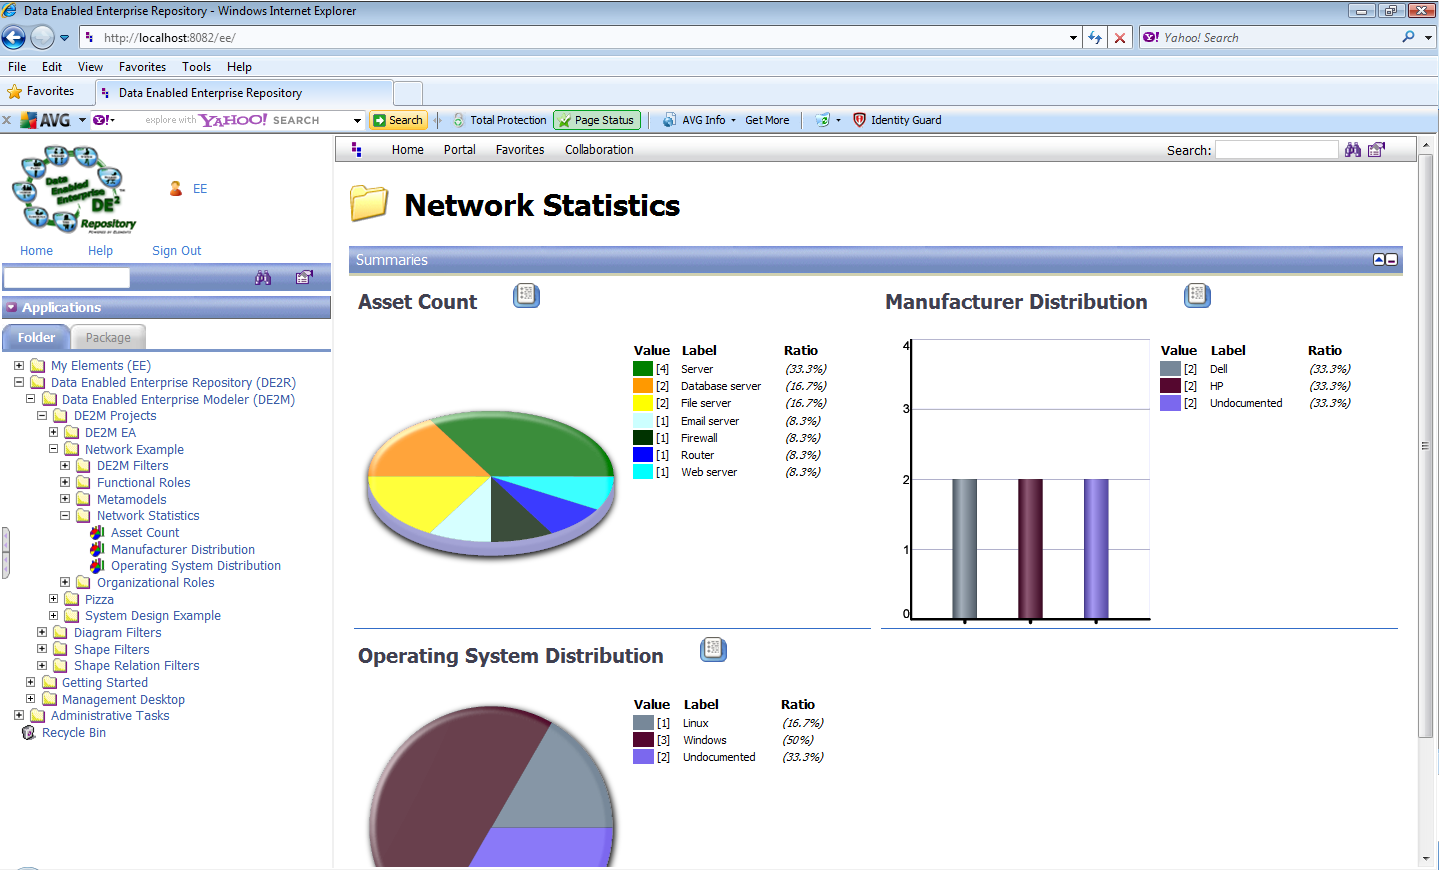Expand the Pizza folder node

[x=54, y=600]
